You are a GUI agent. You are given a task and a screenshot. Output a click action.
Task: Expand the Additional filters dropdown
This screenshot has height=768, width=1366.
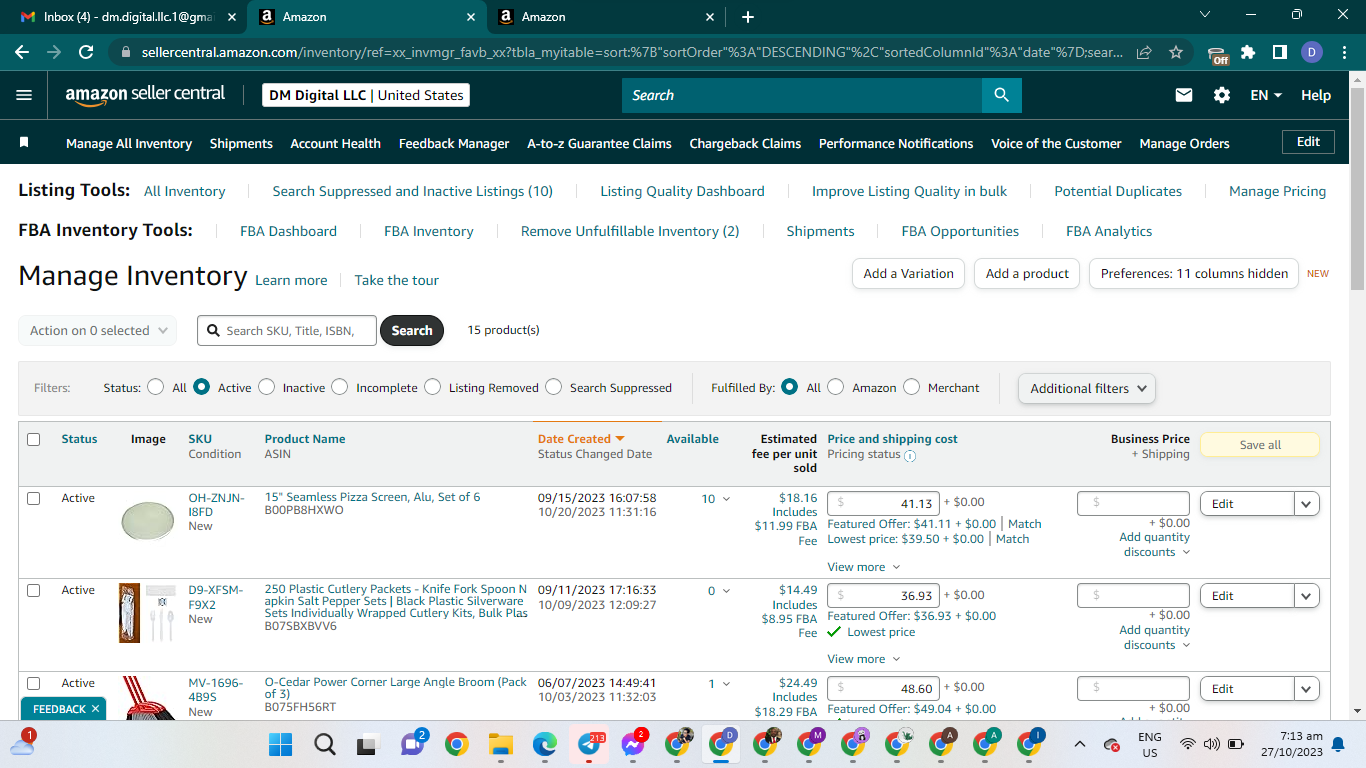[x=1087, y=388]
